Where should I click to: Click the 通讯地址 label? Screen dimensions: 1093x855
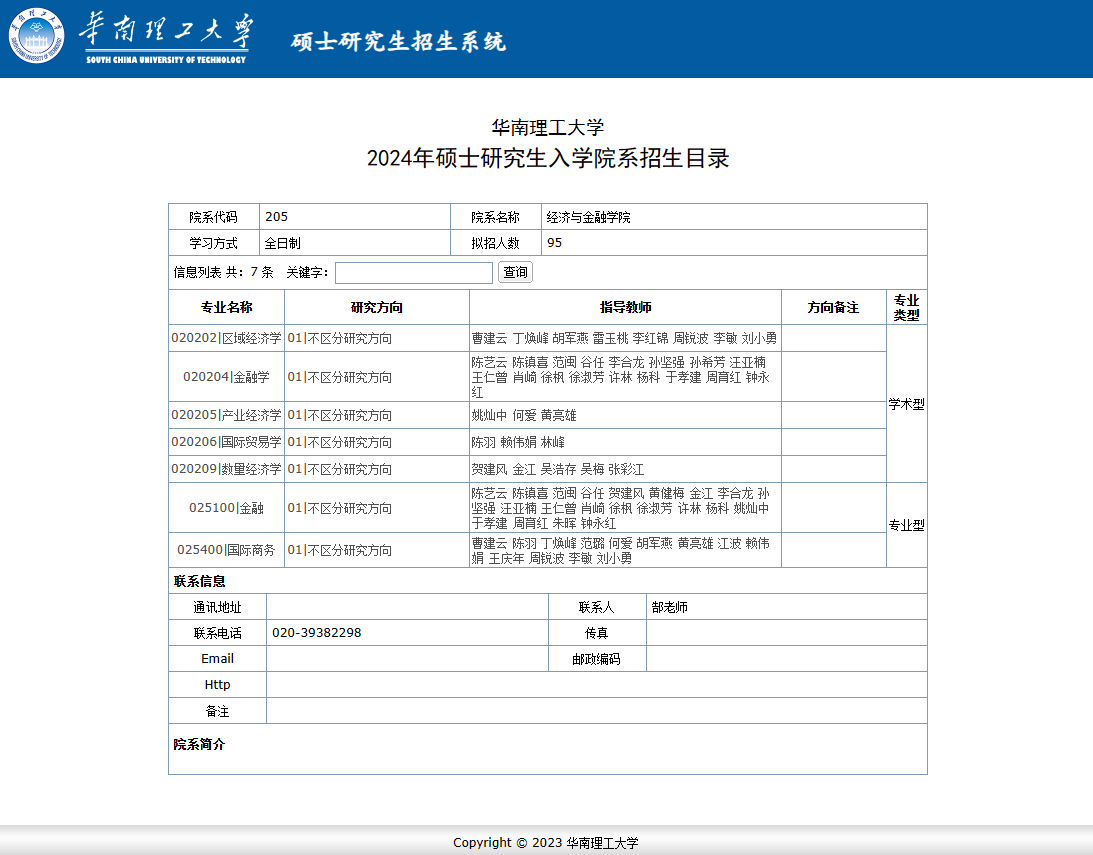click(x=217, y=607)
